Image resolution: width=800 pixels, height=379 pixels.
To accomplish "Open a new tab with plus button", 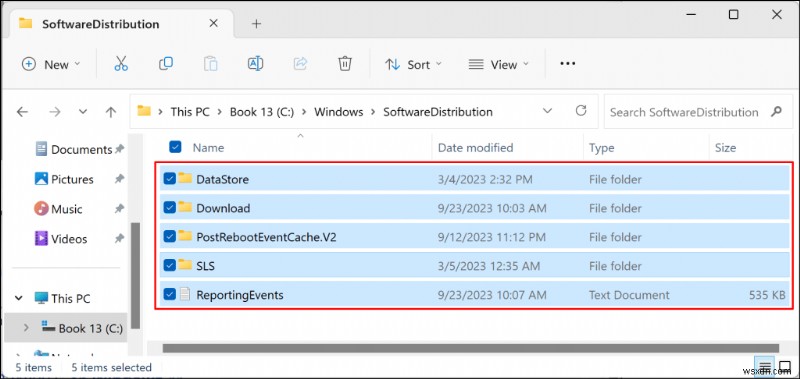I will [256, 23].
